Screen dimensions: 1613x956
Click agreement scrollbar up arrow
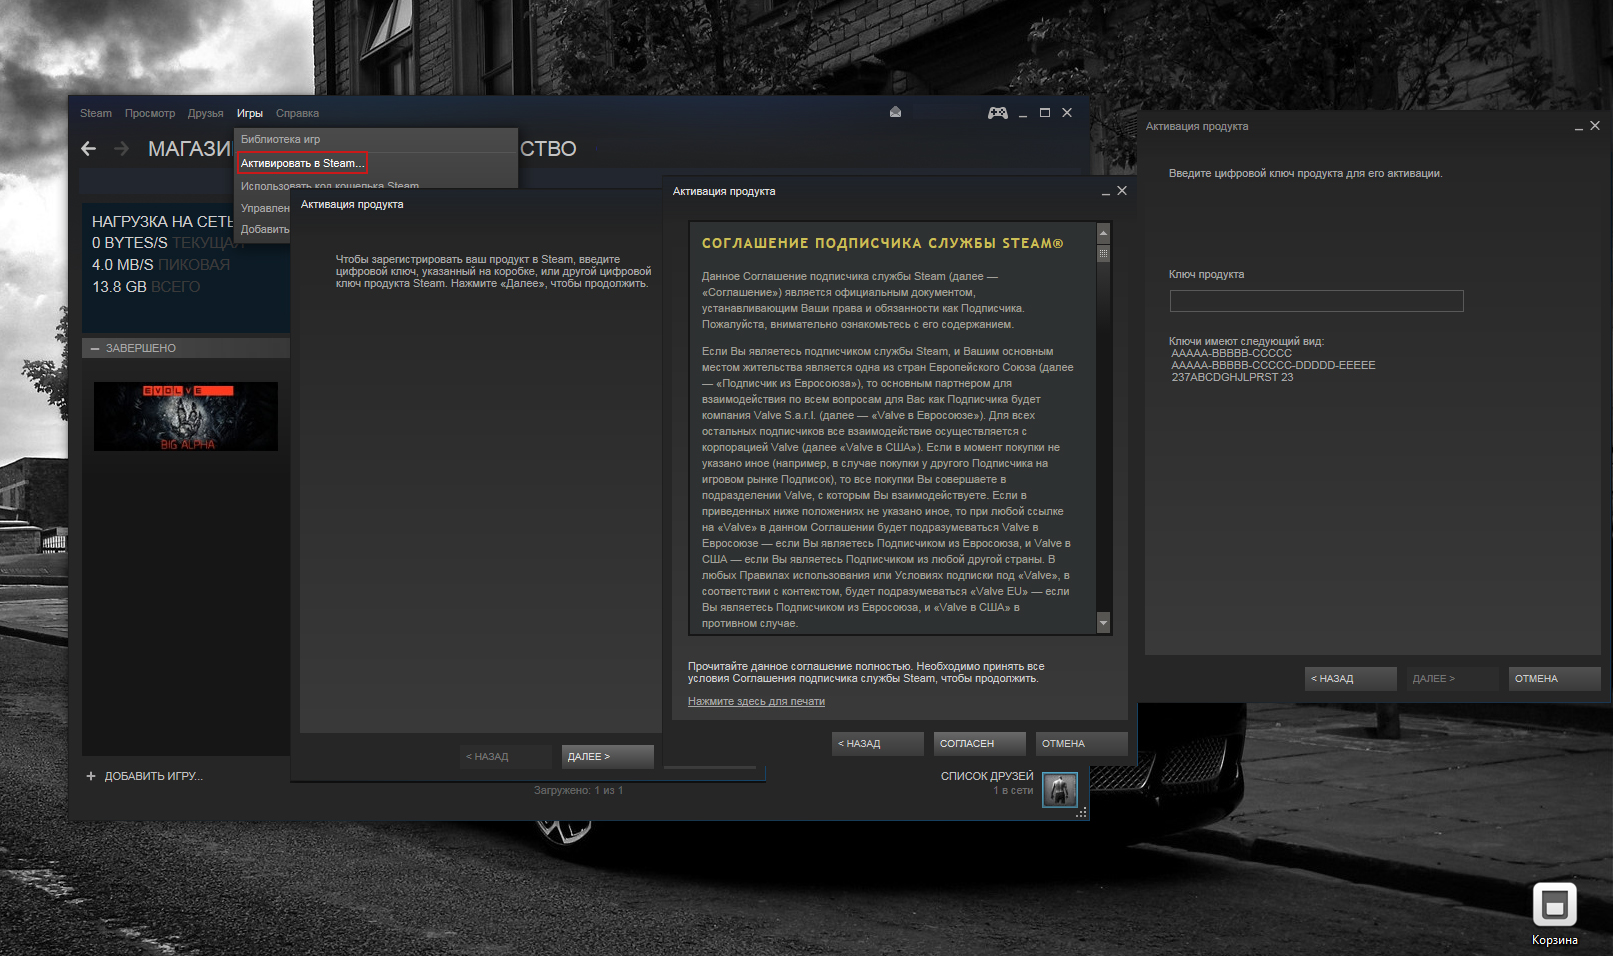pyautogui.click(x=1104, y=233)
